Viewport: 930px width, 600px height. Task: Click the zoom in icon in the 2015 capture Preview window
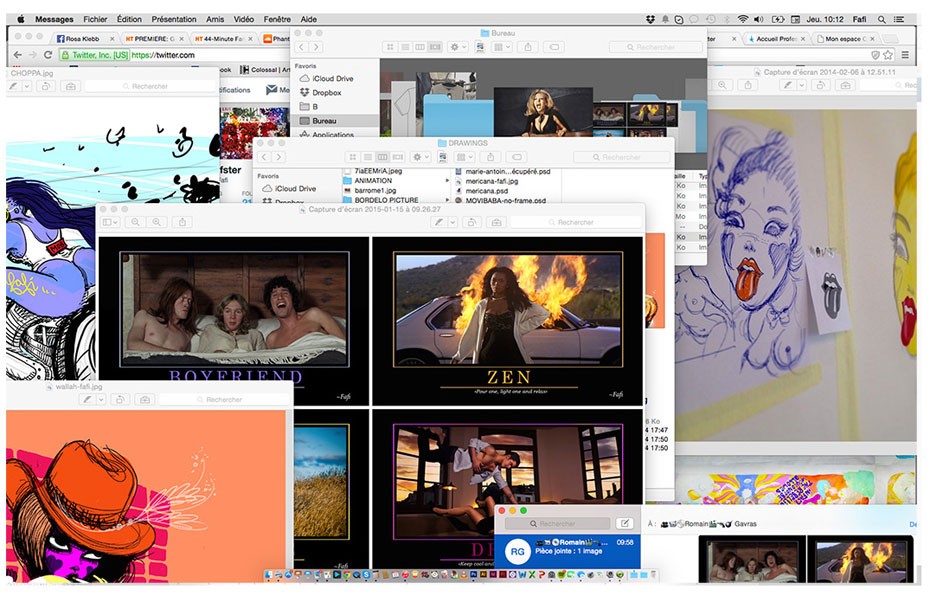[155, 221]
